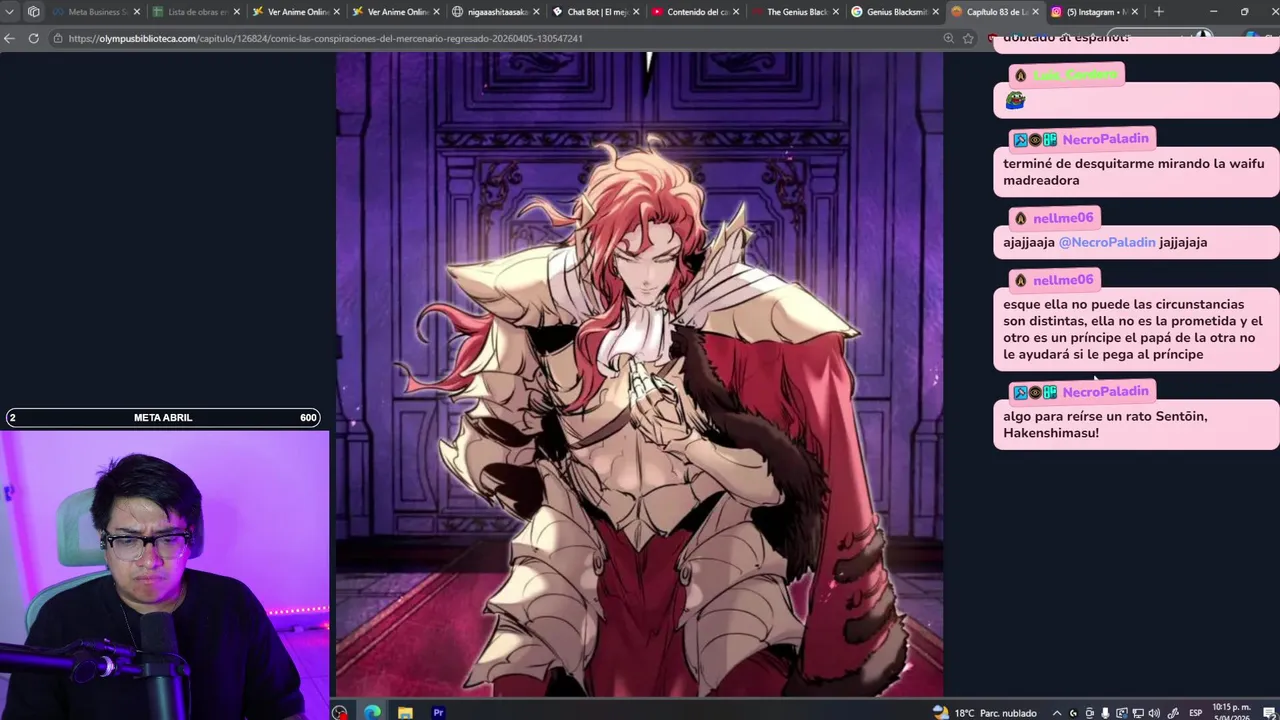Close the Capítulo 83 tab
The height and width of the screenshot is (720, 1280).
(x=1035, y=12)
